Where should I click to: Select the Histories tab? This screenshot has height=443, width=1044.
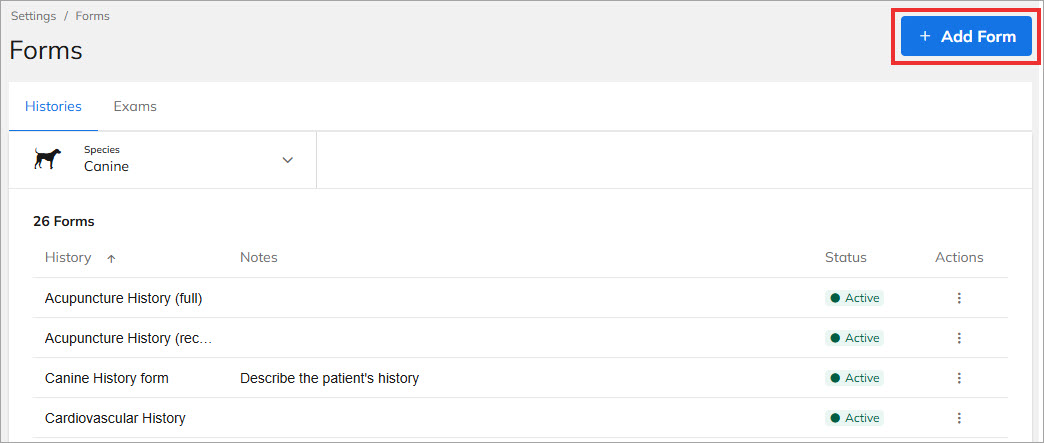[x=53, y=106]
